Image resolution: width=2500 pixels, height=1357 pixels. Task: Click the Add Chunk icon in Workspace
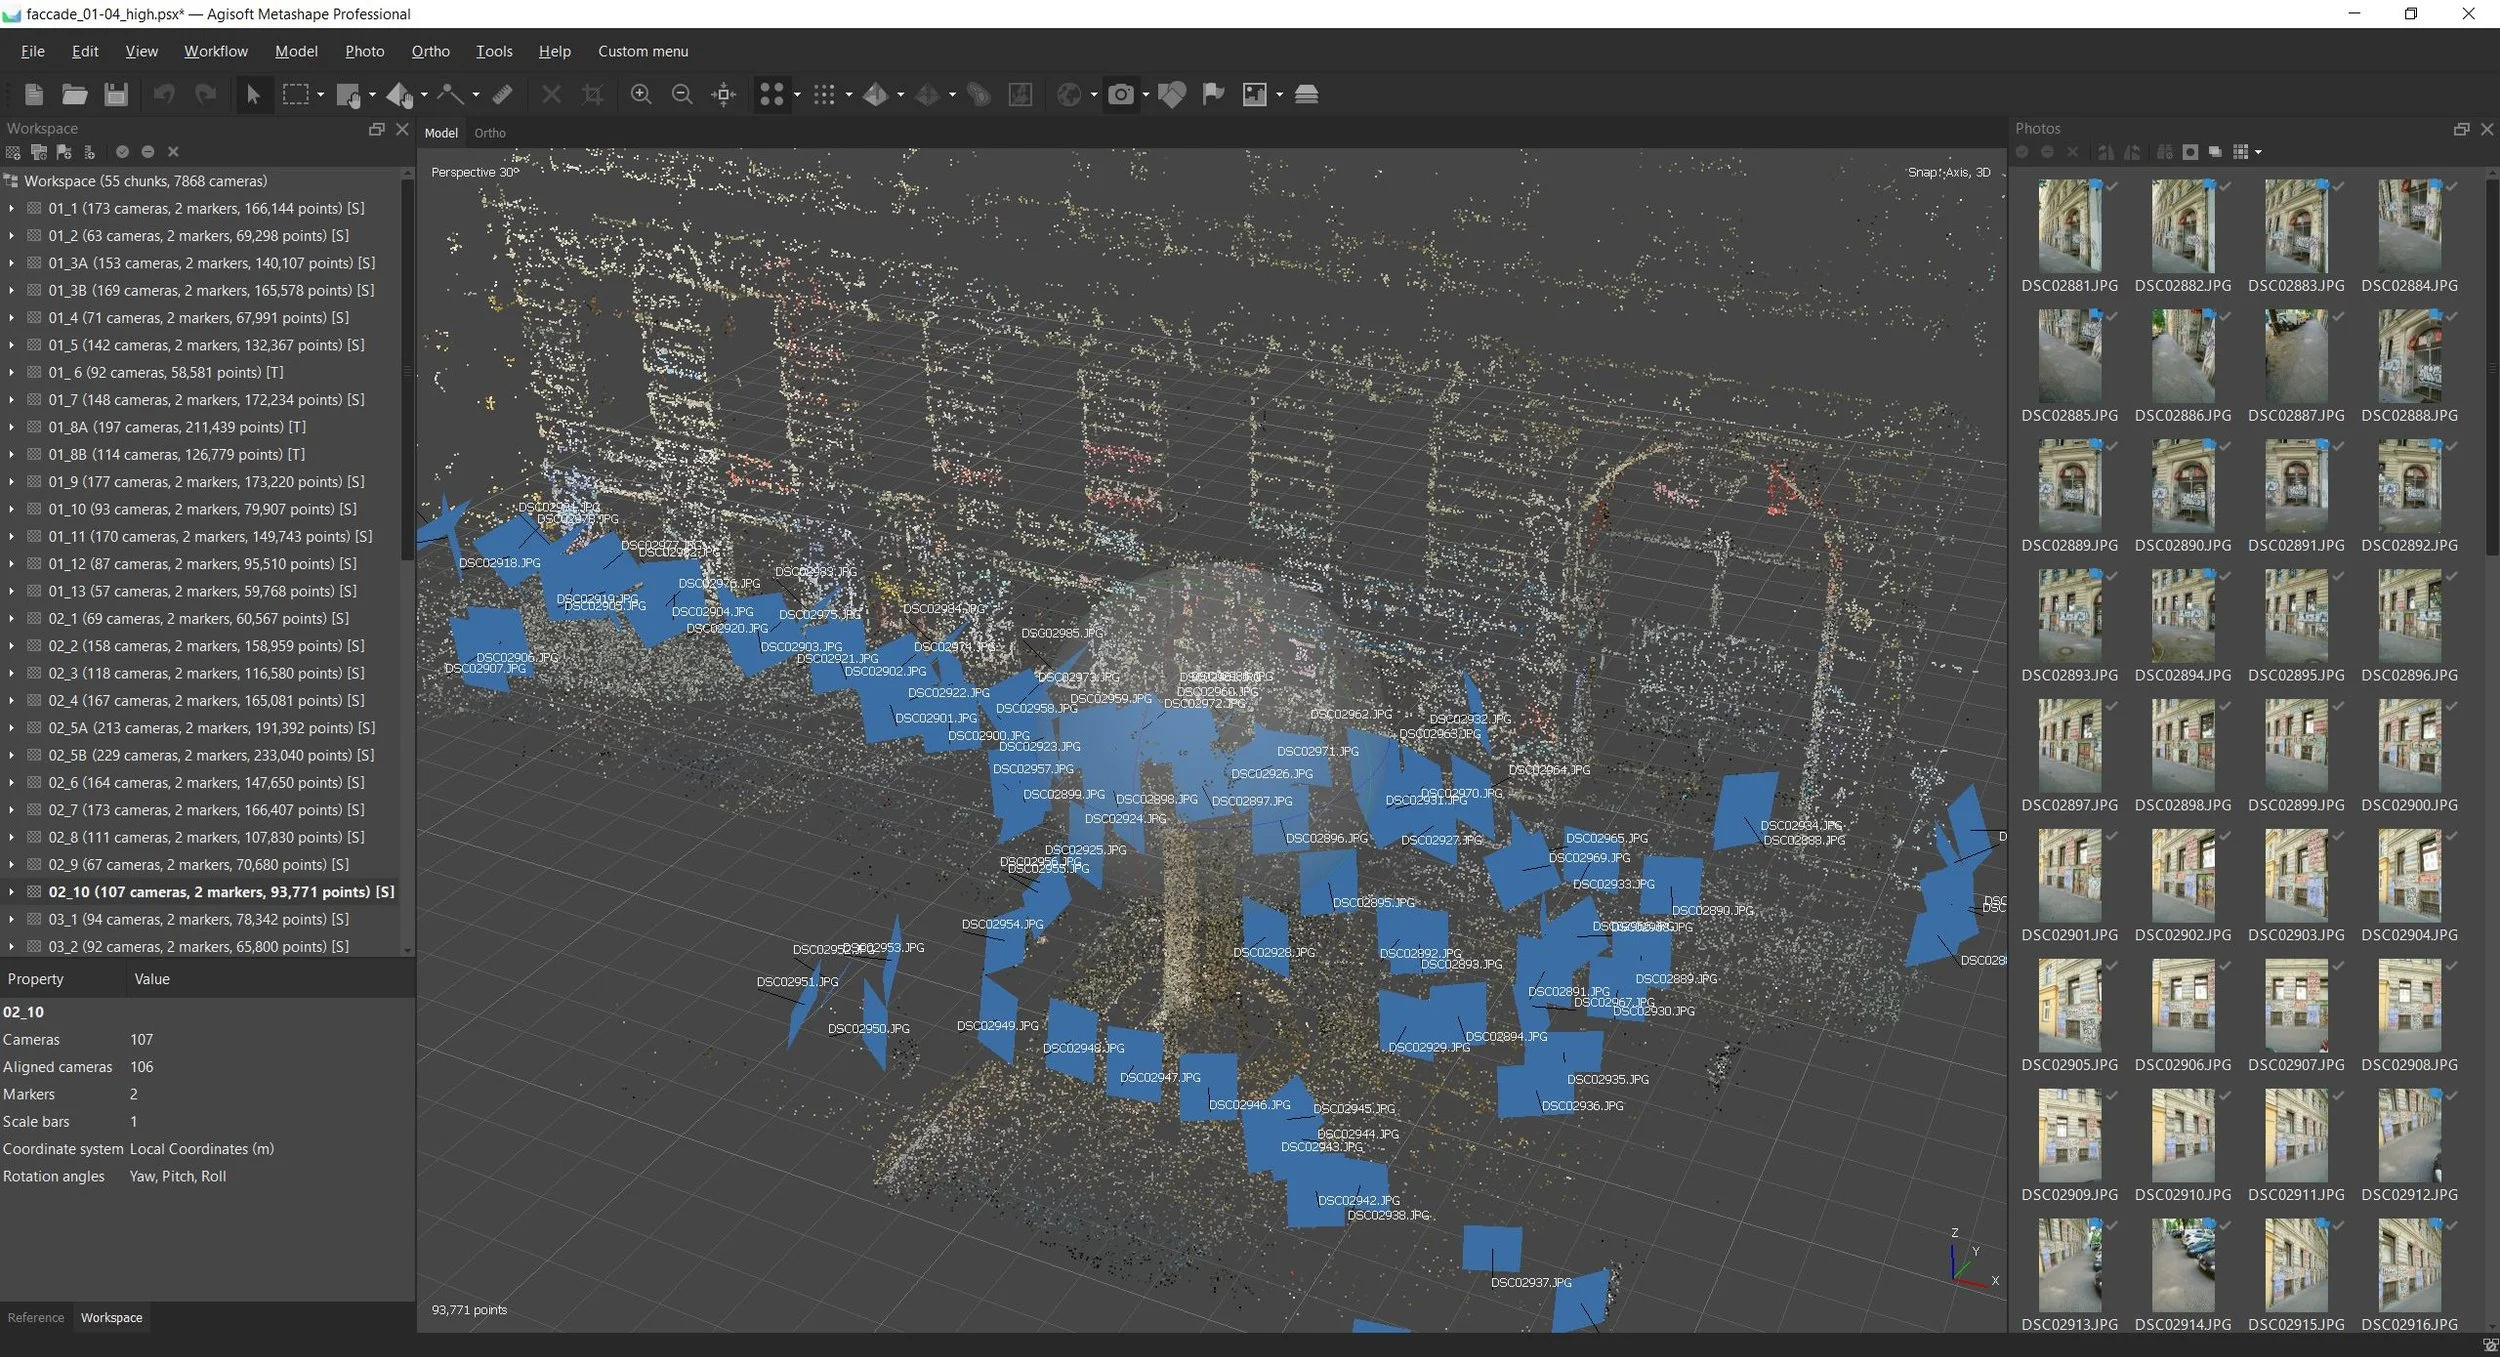[13, 152]
